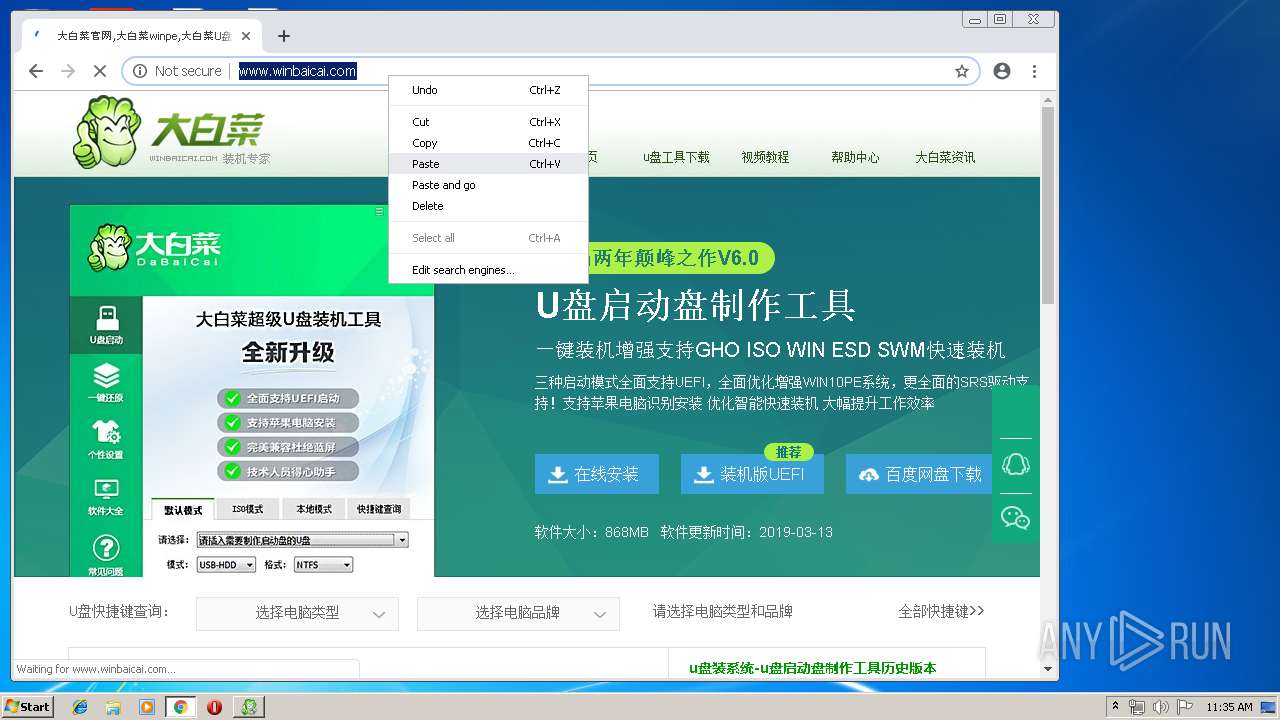
Task: Choose Delete in the context menu
Action: pyautogui.click(x=488, y=206)
